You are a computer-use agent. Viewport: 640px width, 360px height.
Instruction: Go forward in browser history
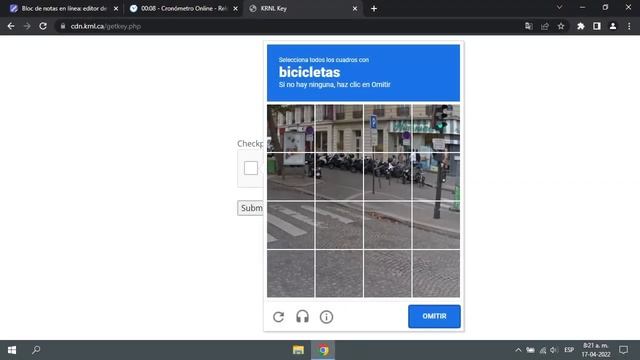tap(27, 26)
